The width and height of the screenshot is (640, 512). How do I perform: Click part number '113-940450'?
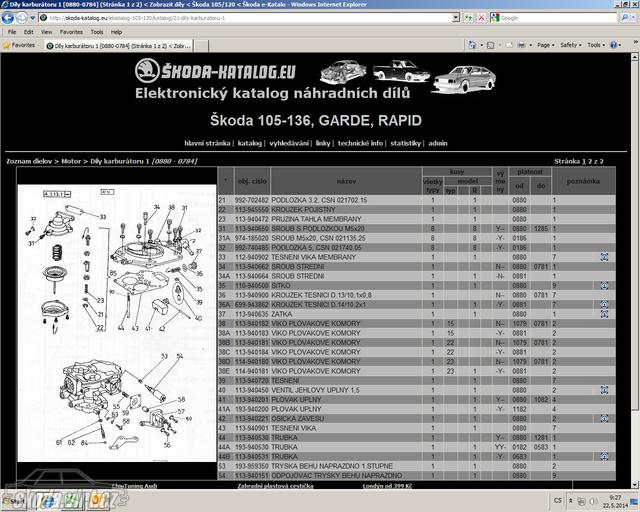tap(252, 390)
